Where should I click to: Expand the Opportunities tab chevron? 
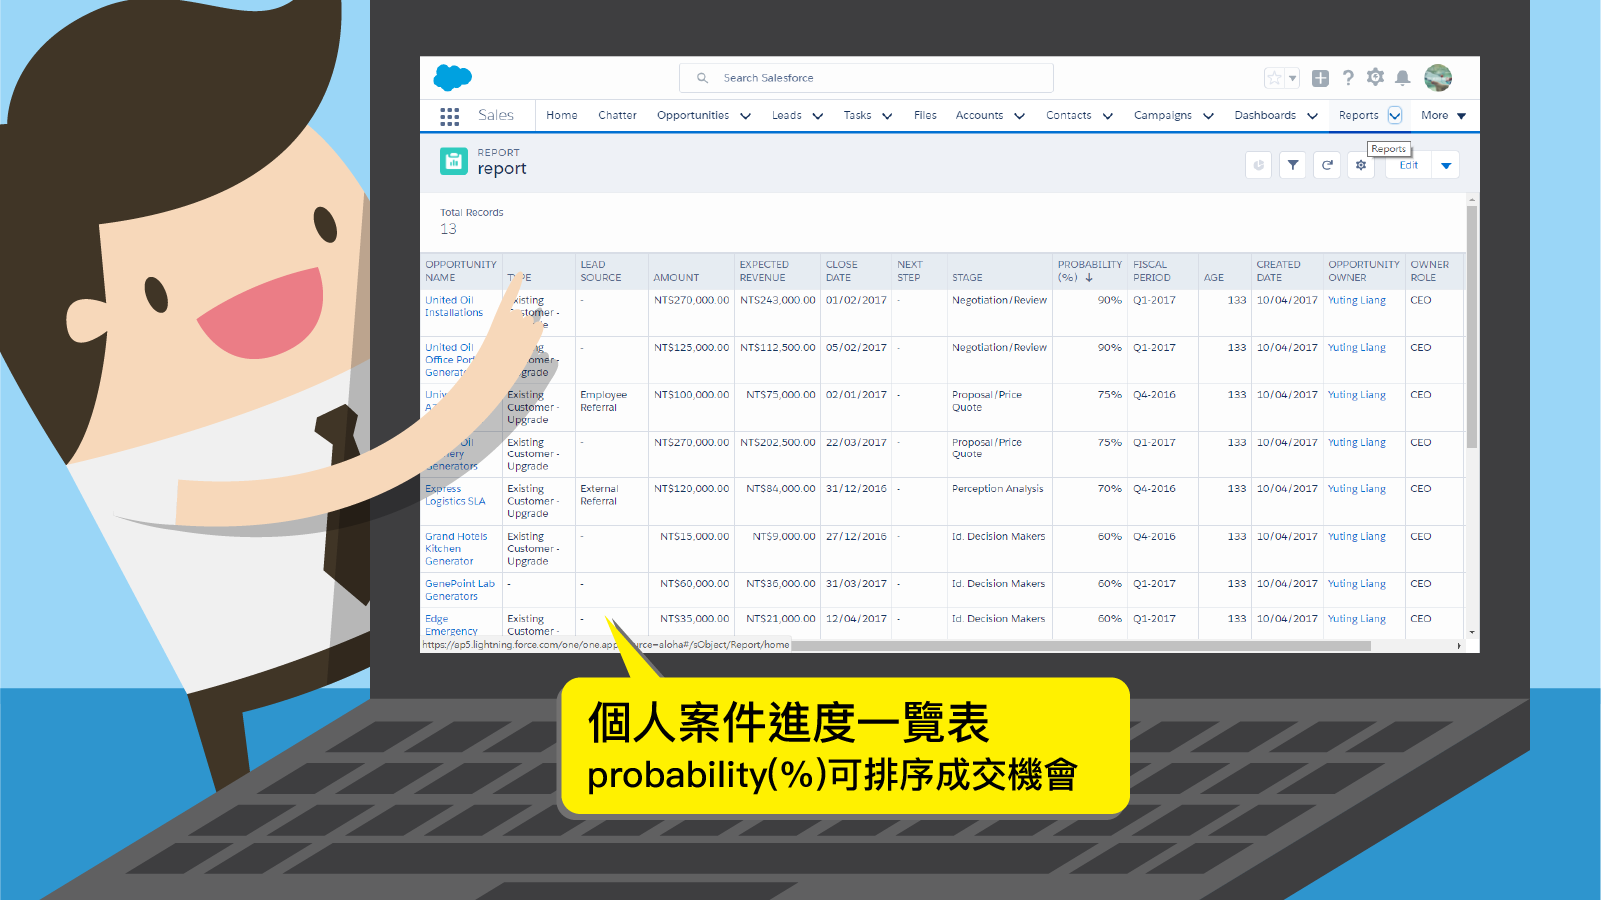coord(745,116)
